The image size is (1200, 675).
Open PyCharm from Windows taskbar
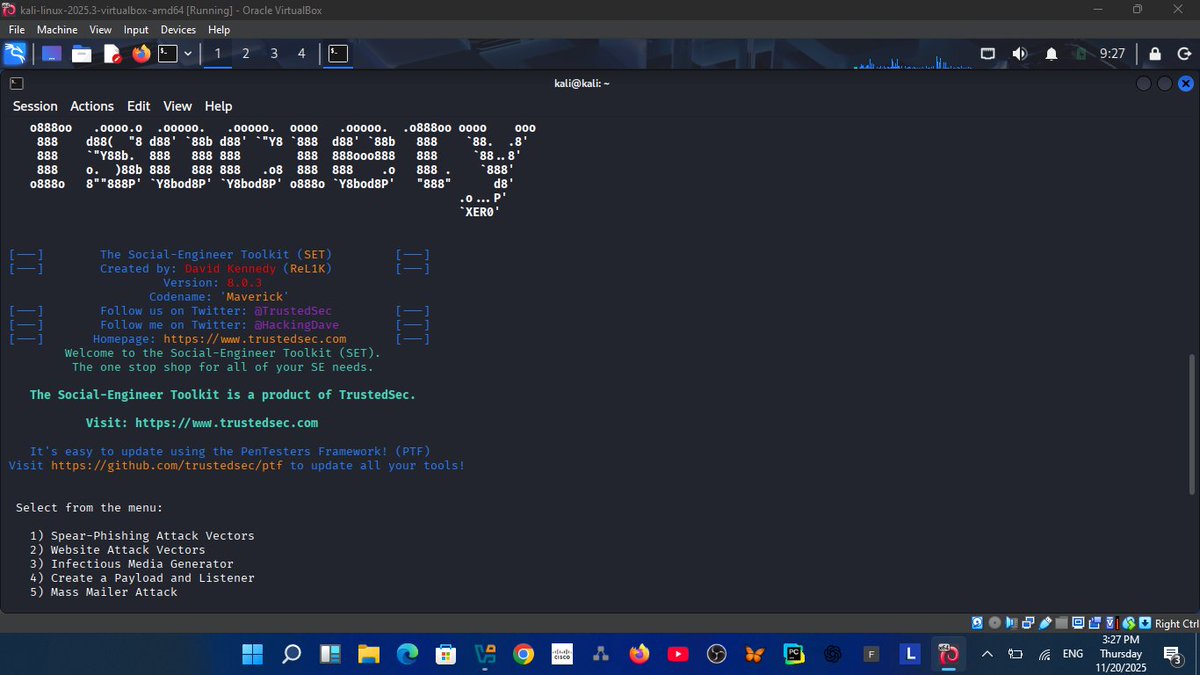(794, 654)
